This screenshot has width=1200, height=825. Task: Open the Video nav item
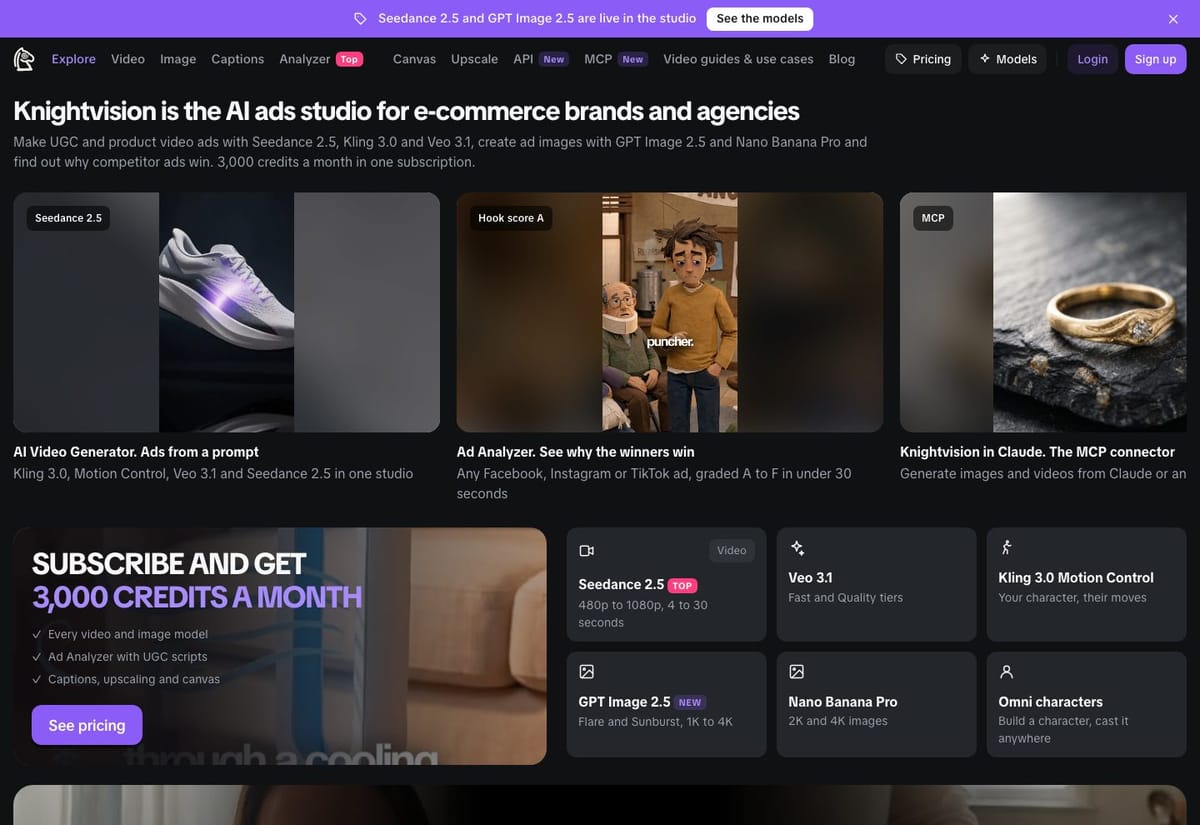tap(128, 59)
